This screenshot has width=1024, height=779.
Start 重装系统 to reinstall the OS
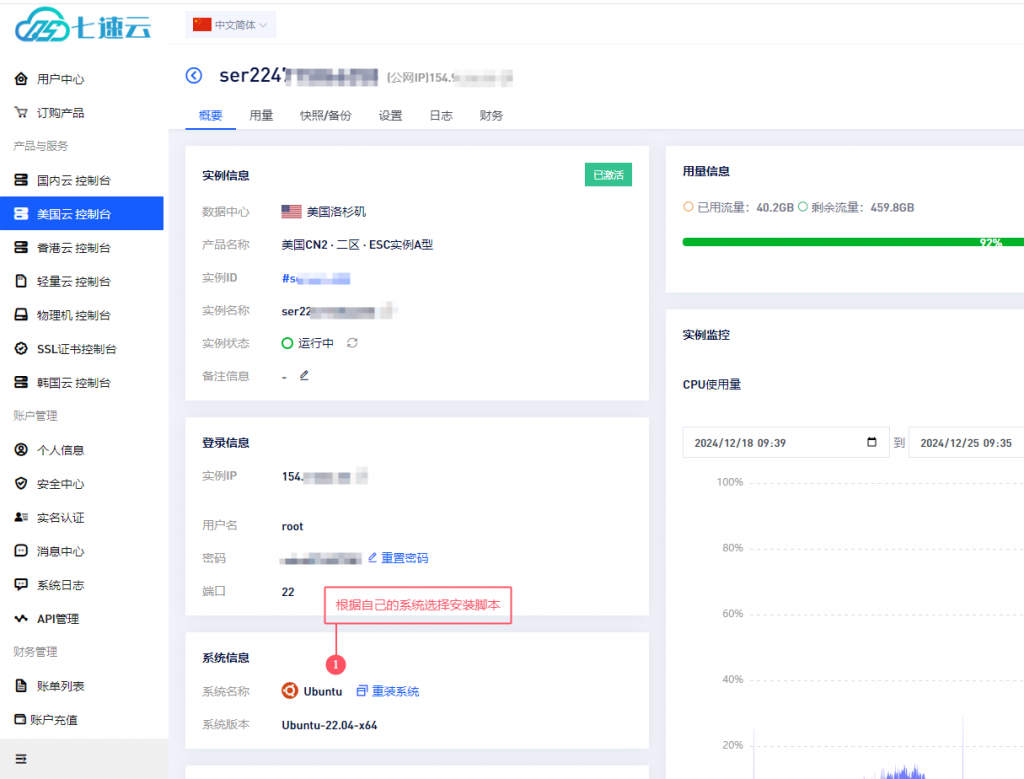coord(394,691)
